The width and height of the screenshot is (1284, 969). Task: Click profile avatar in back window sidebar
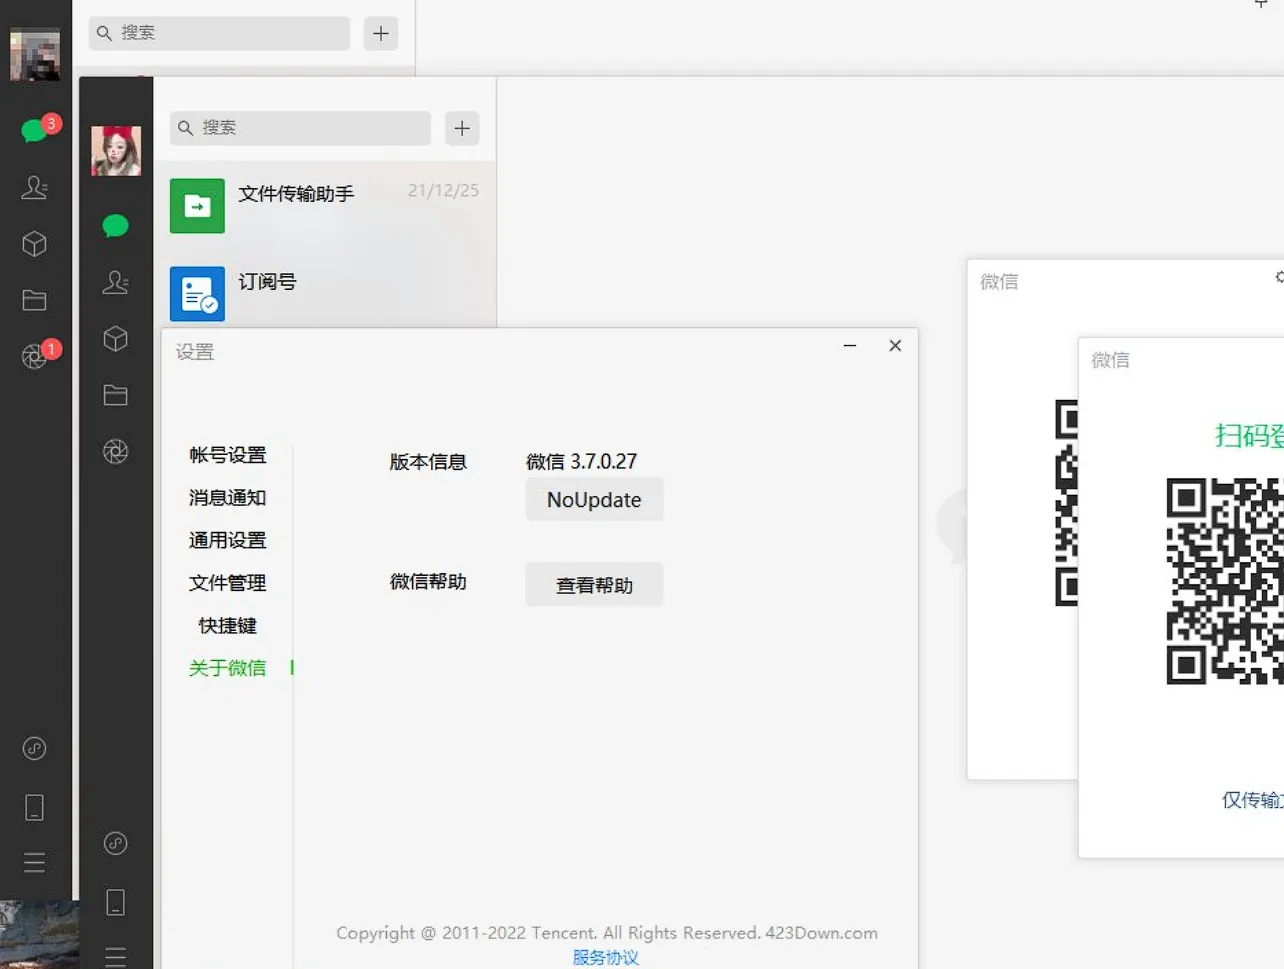pyautogui.click(x=35, y=54)
